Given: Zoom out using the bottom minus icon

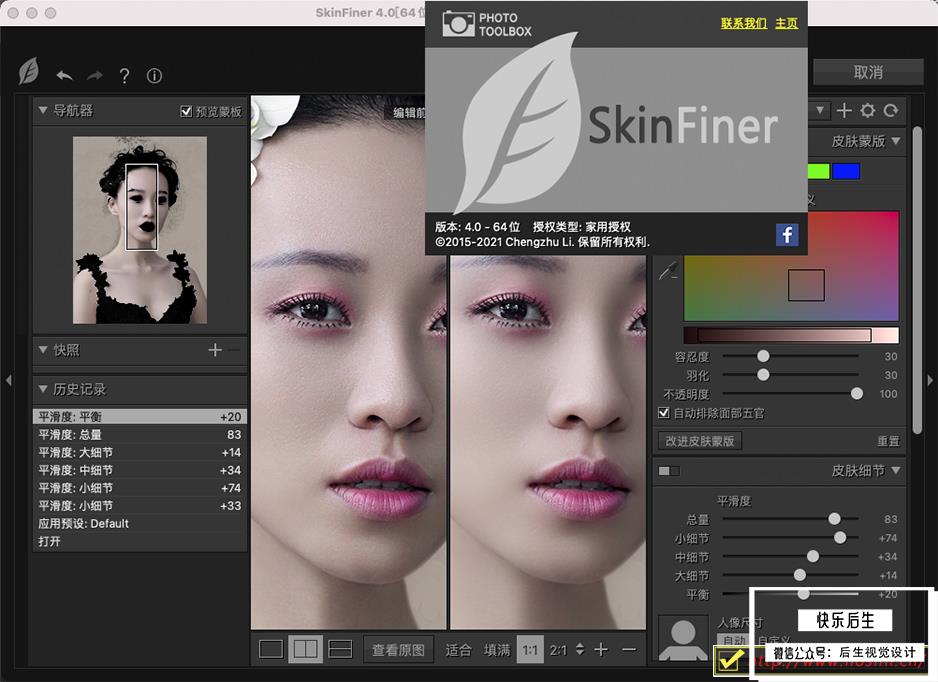Looking at the screenshot, I should coord(629,649).
